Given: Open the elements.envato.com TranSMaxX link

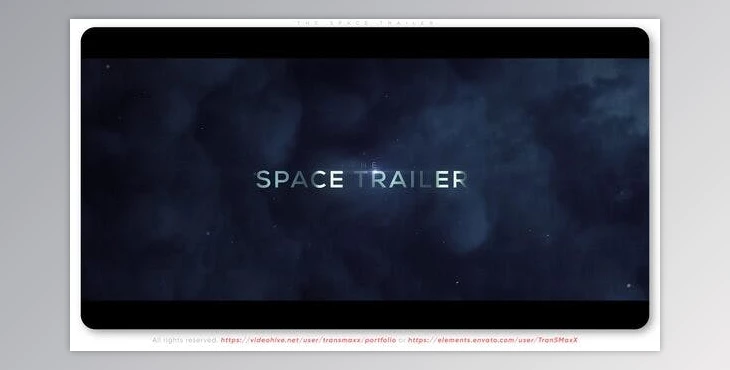Looking at the screenshot, I should (x=493, y=340).
